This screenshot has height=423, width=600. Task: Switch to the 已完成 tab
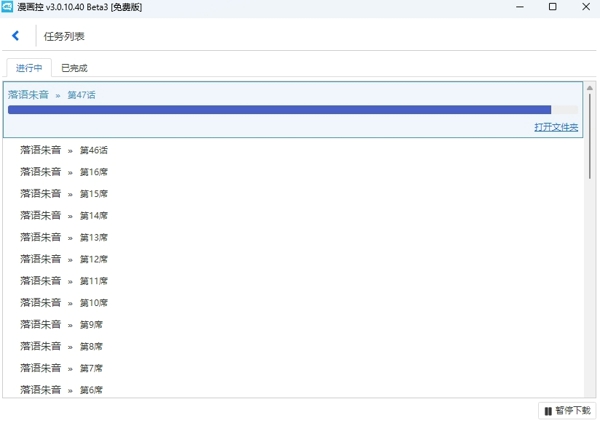pos(74,68)
